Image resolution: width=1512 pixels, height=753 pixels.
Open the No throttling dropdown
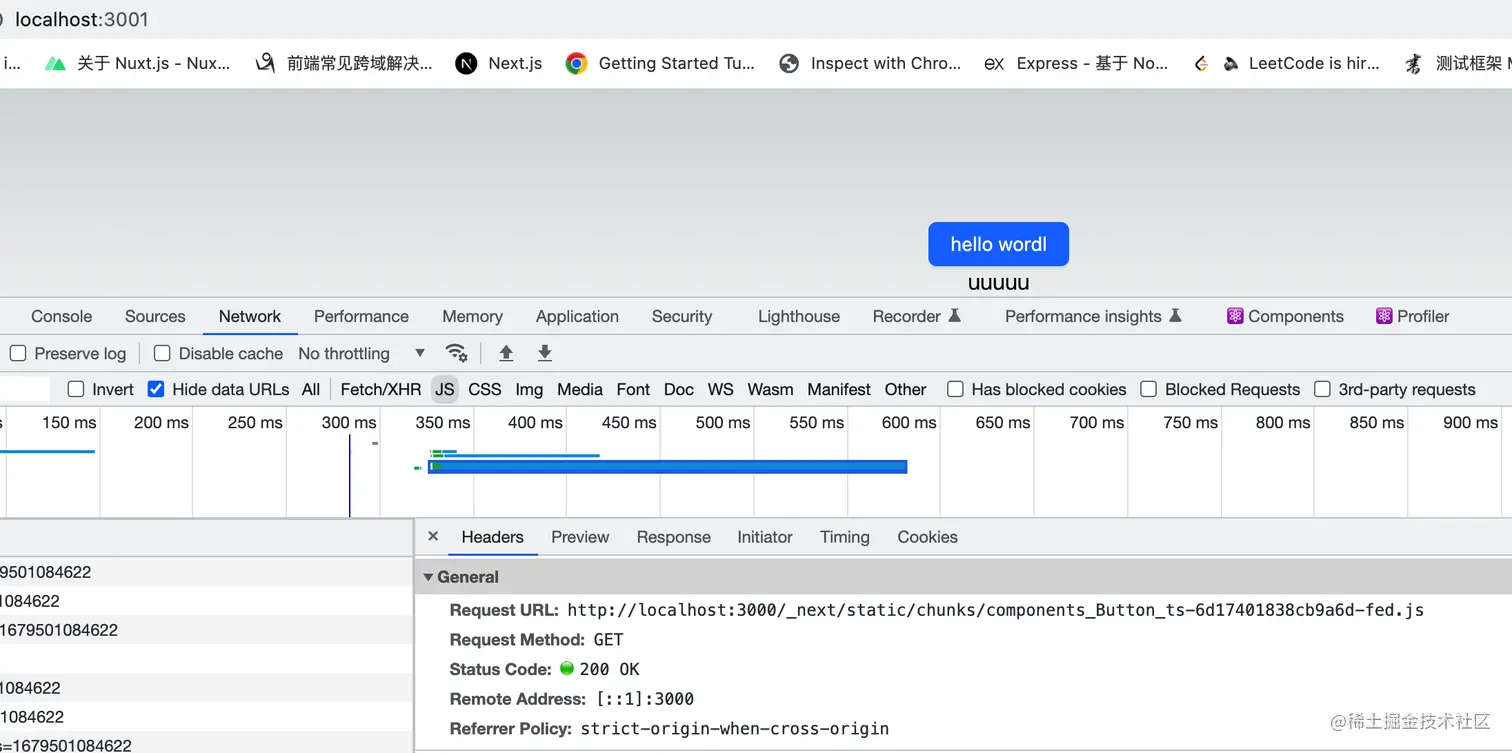[361, 353]
